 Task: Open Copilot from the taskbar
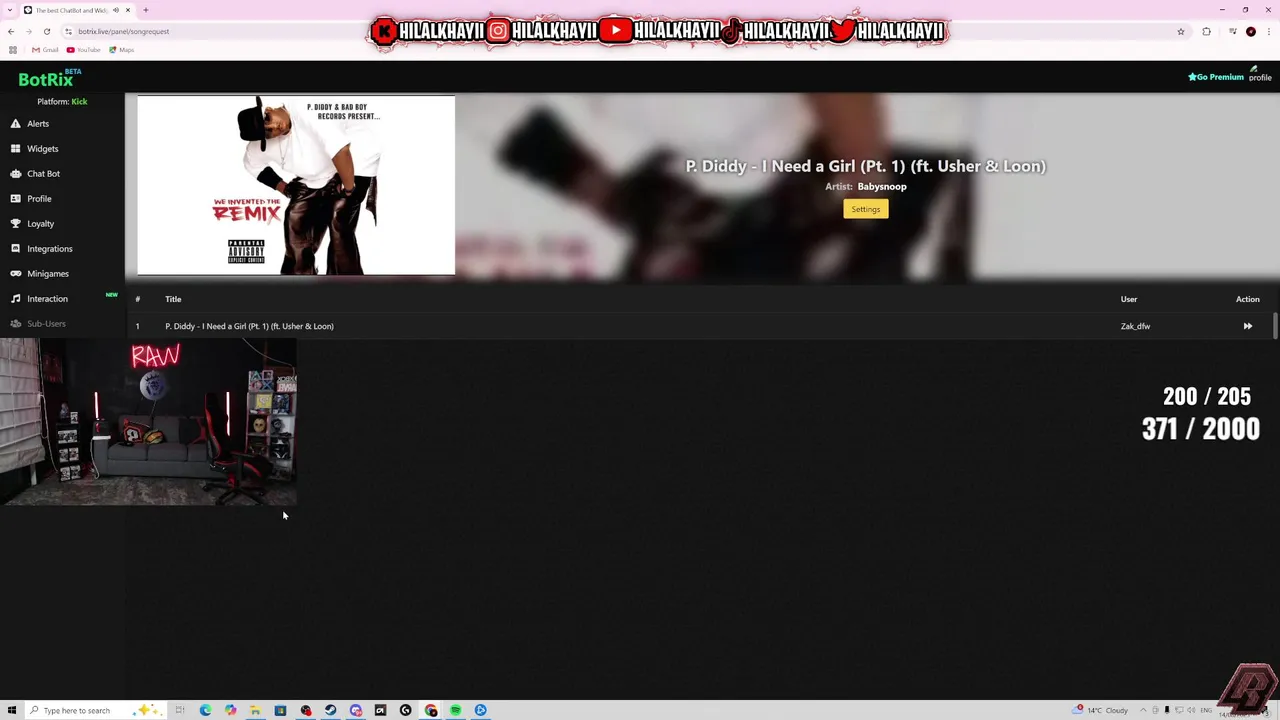[x=230, y=710]
